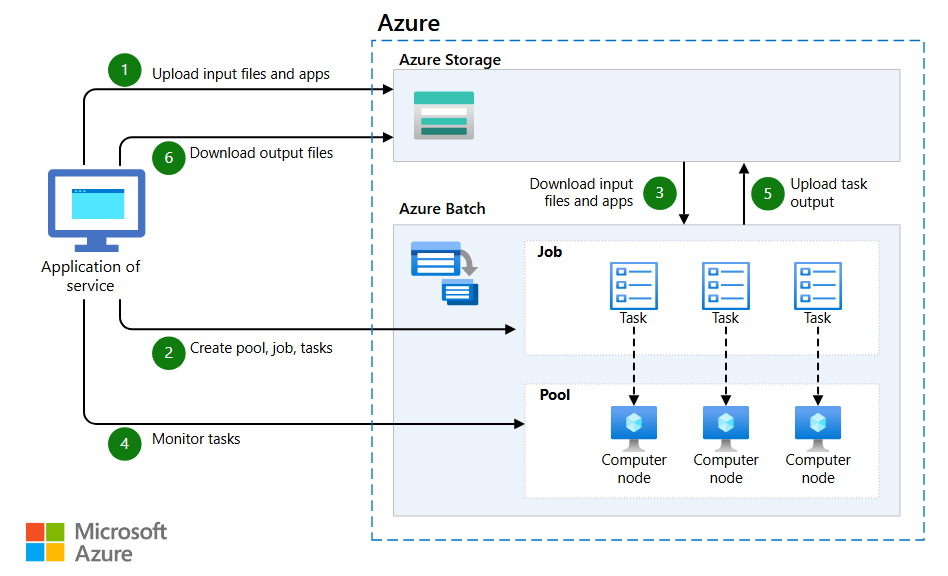Select the middle Computer node icon
Viewport: 948px width, 576px height.
pos(726,429)
